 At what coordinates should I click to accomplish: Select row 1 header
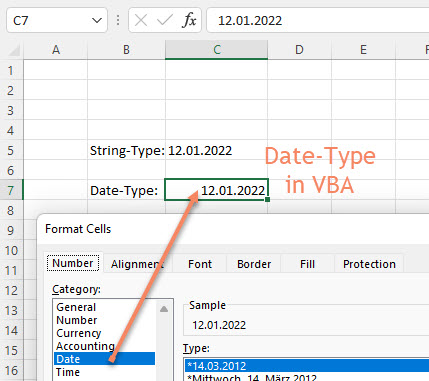11,70
